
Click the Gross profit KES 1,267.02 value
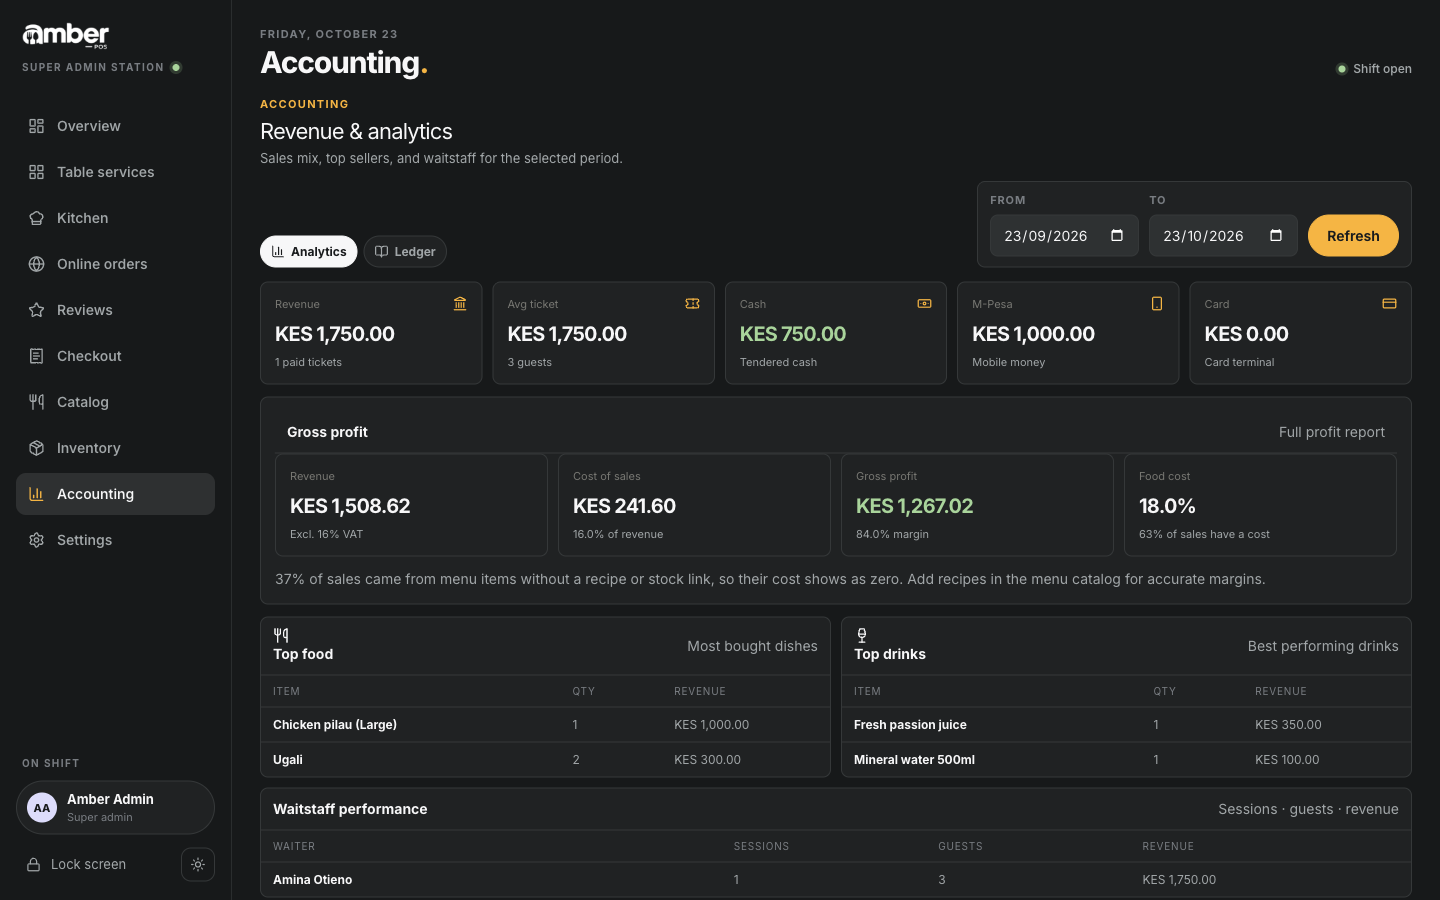pos(914,506)
